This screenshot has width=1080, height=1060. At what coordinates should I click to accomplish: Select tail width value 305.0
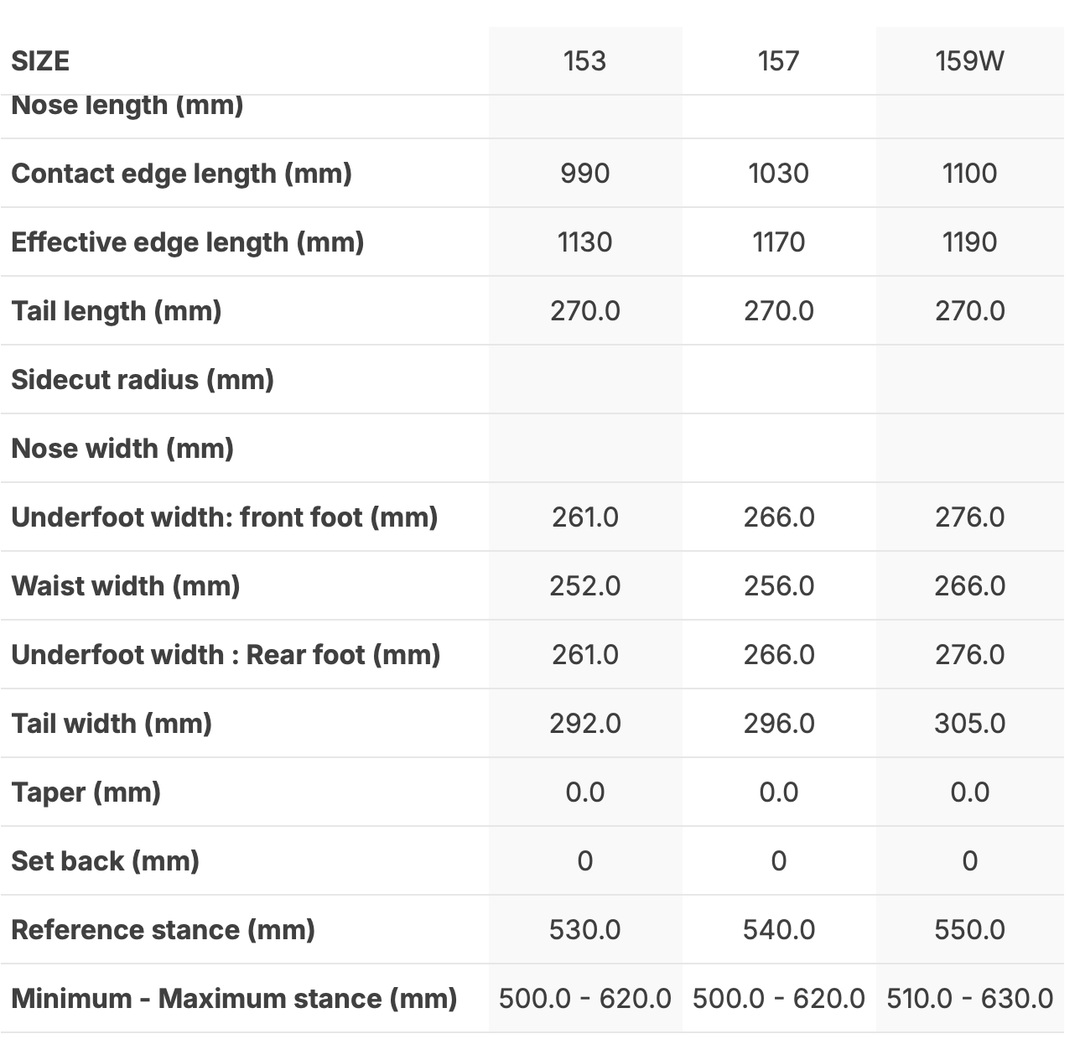point(969,723)
